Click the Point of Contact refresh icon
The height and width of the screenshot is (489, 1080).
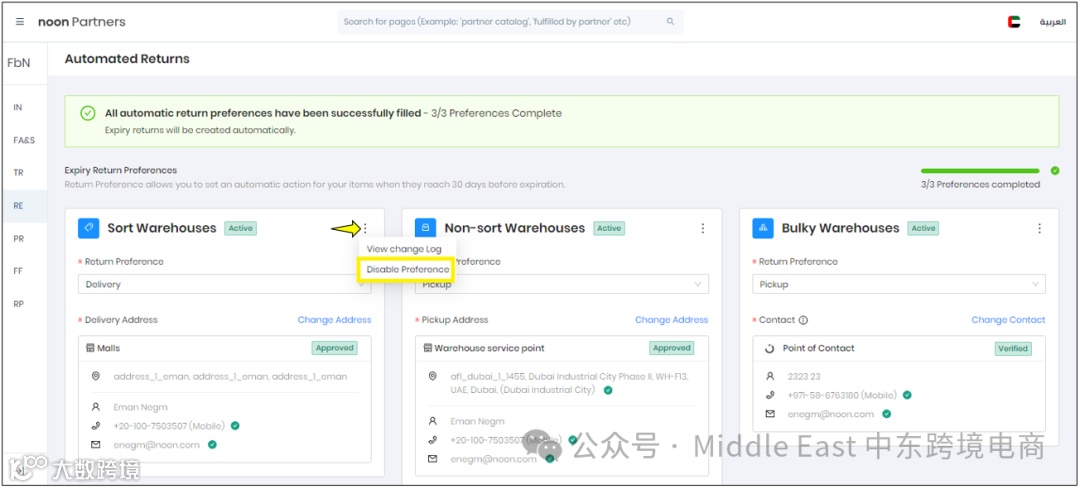(x=770, y=348)
